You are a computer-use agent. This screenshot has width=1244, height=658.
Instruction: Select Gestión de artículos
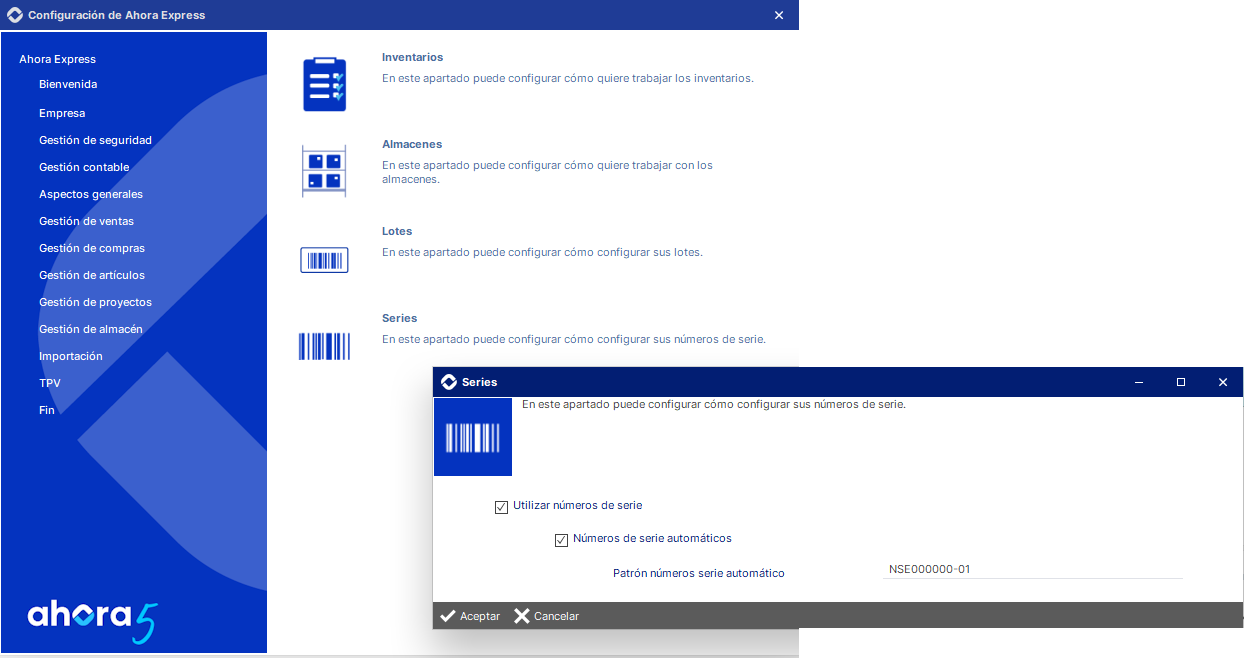click(x=92, y=275)
